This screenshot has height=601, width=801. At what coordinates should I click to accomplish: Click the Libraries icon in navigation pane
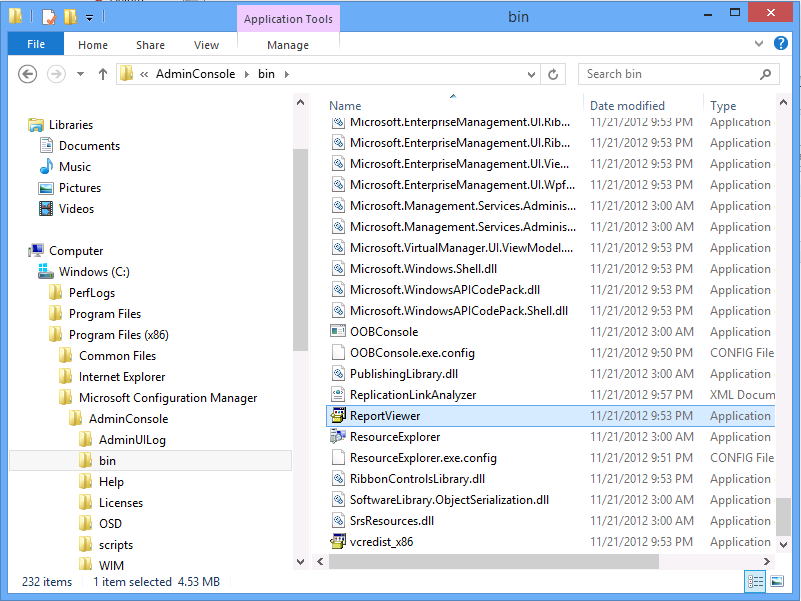coord(36,125)
